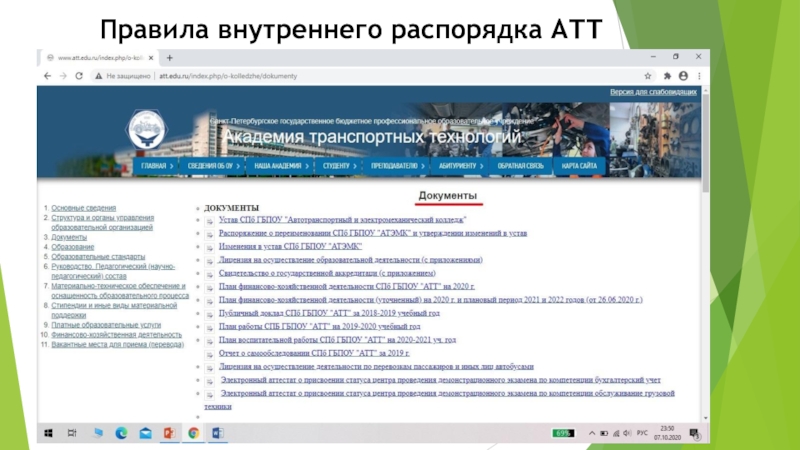The height and width of the screenshot is (450, 800).
Task: Open the Chrome three-dot menu
Action: click(700, 75)
